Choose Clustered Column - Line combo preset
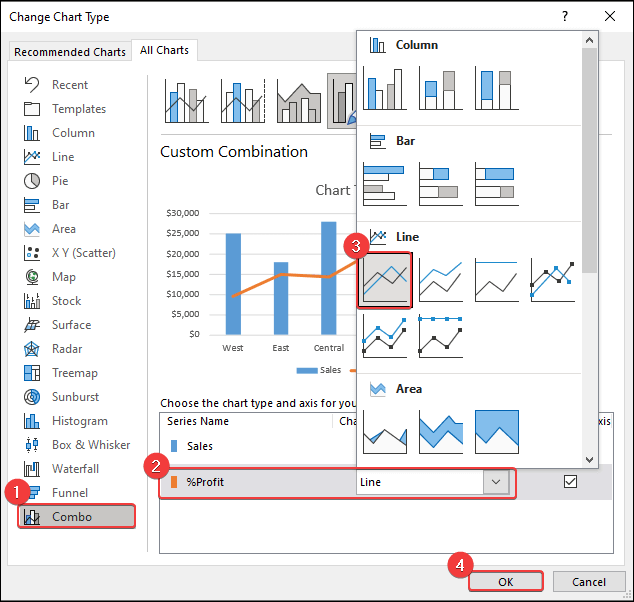This screenshot has width=634, height=602. pyautogui.click(x=187, y=101)
